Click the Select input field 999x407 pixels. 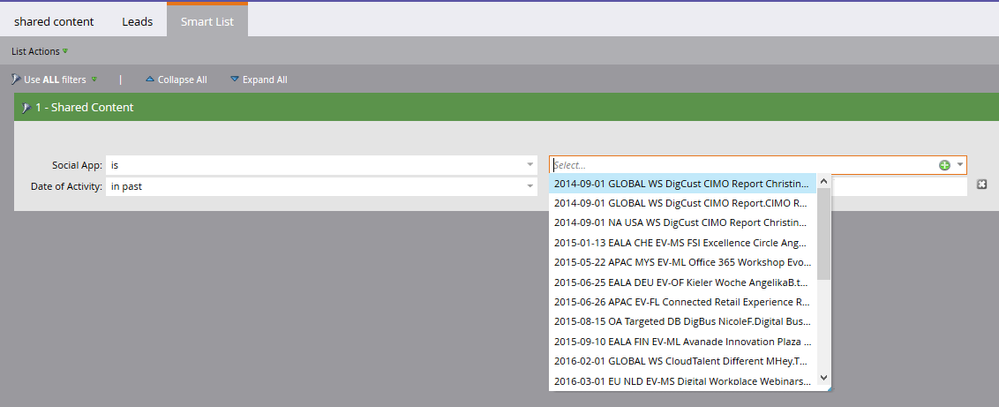coord(740,165)
